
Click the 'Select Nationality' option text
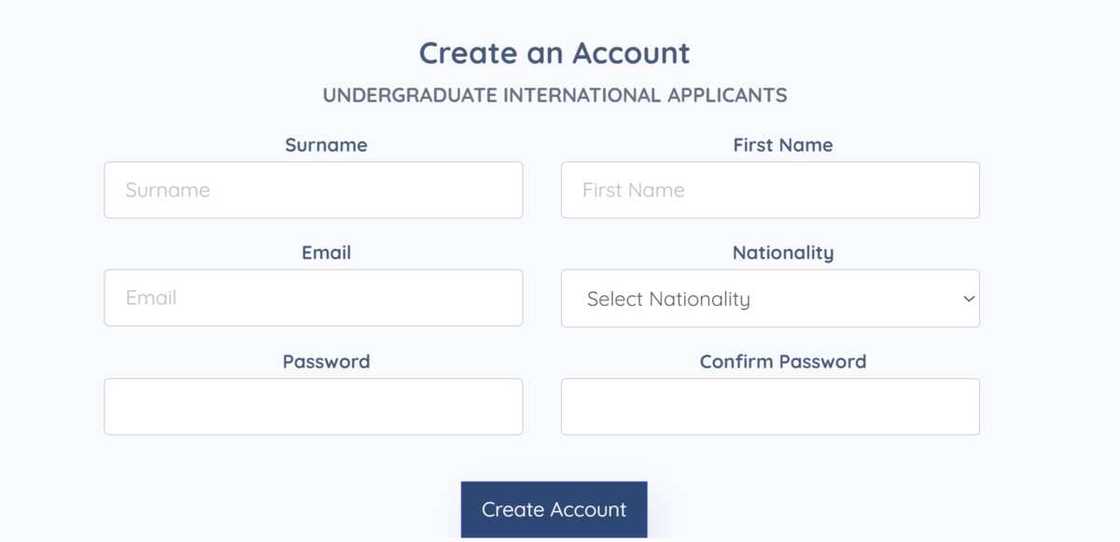[x=668, y=299]
